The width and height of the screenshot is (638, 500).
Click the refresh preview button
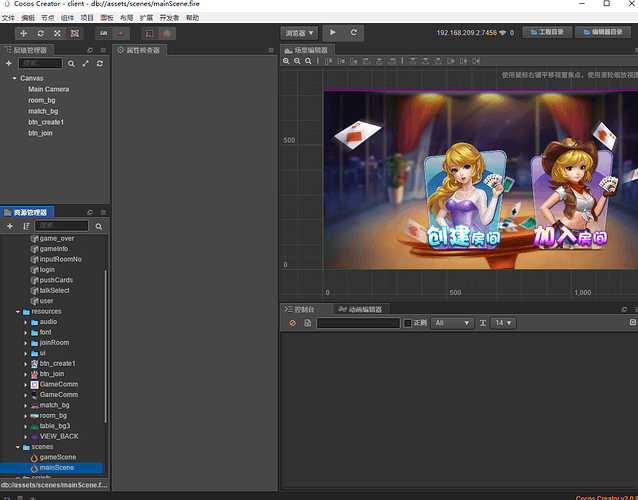coord(354,33)
